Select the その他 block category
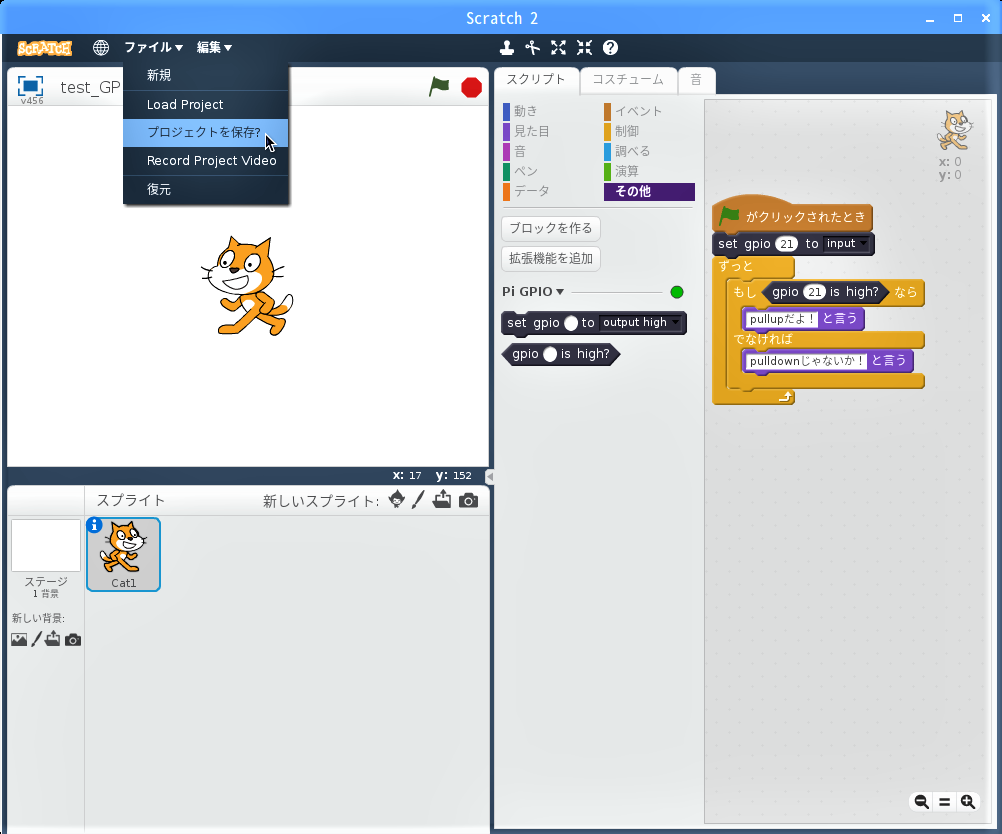This screenshot has width=1002, height=834. pyautogui.click(x=649, y=192)
